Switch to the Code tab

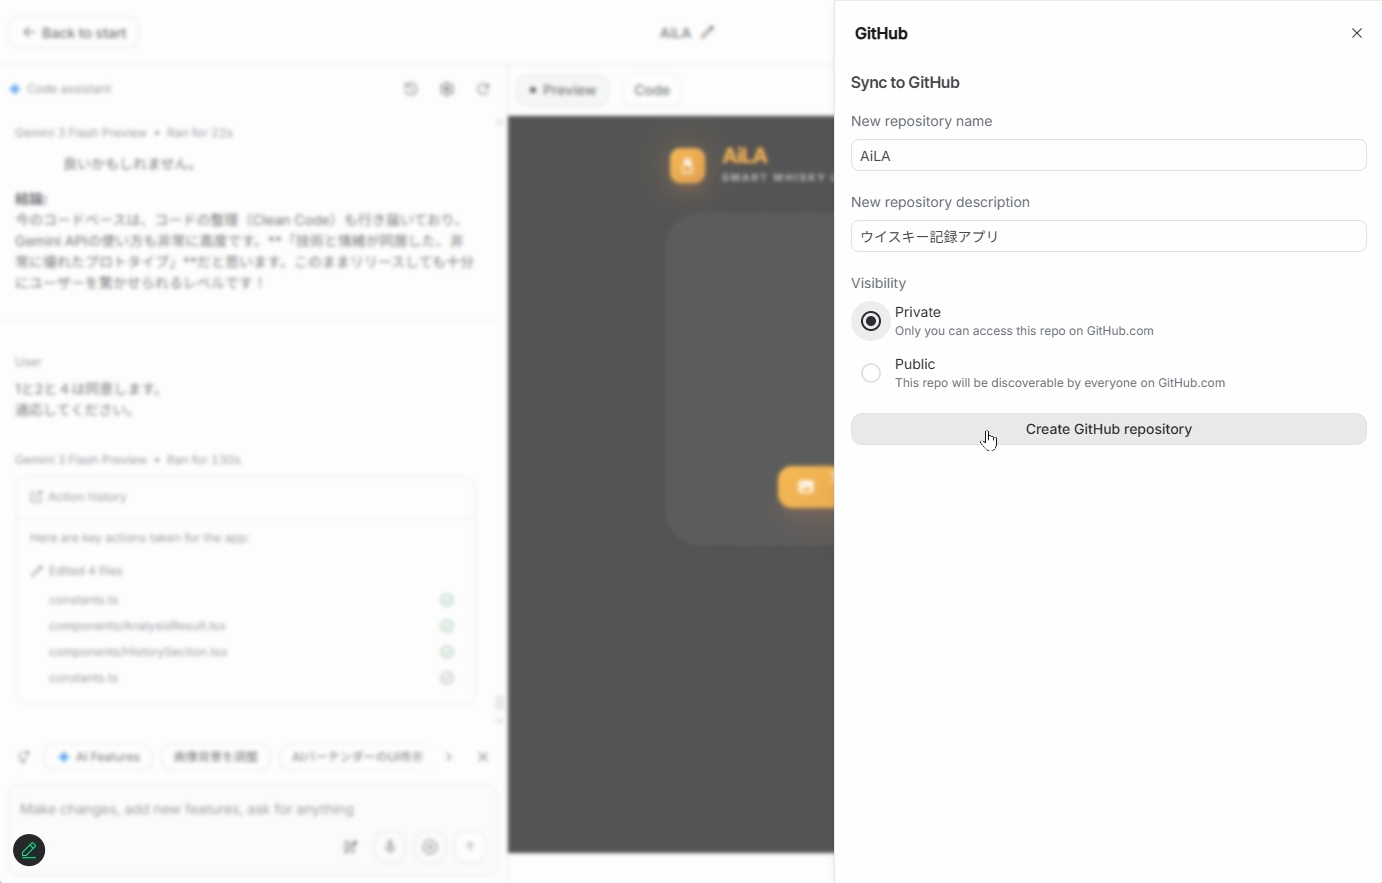(x=652, y=90)
